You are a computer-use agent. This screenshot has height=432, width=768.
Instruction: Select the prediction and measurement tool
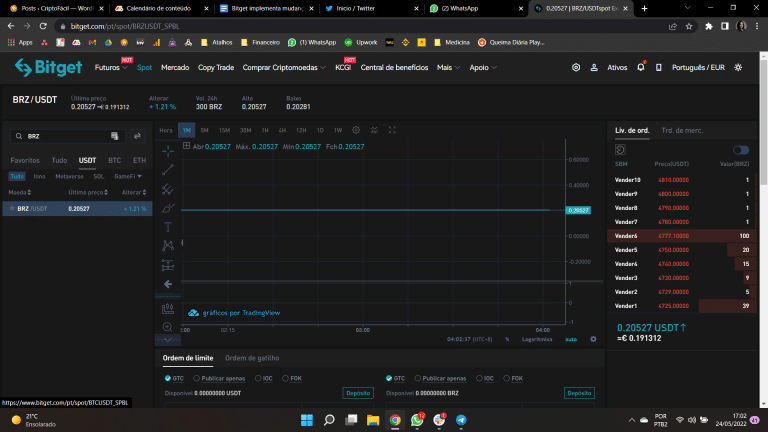click(168, 265)
